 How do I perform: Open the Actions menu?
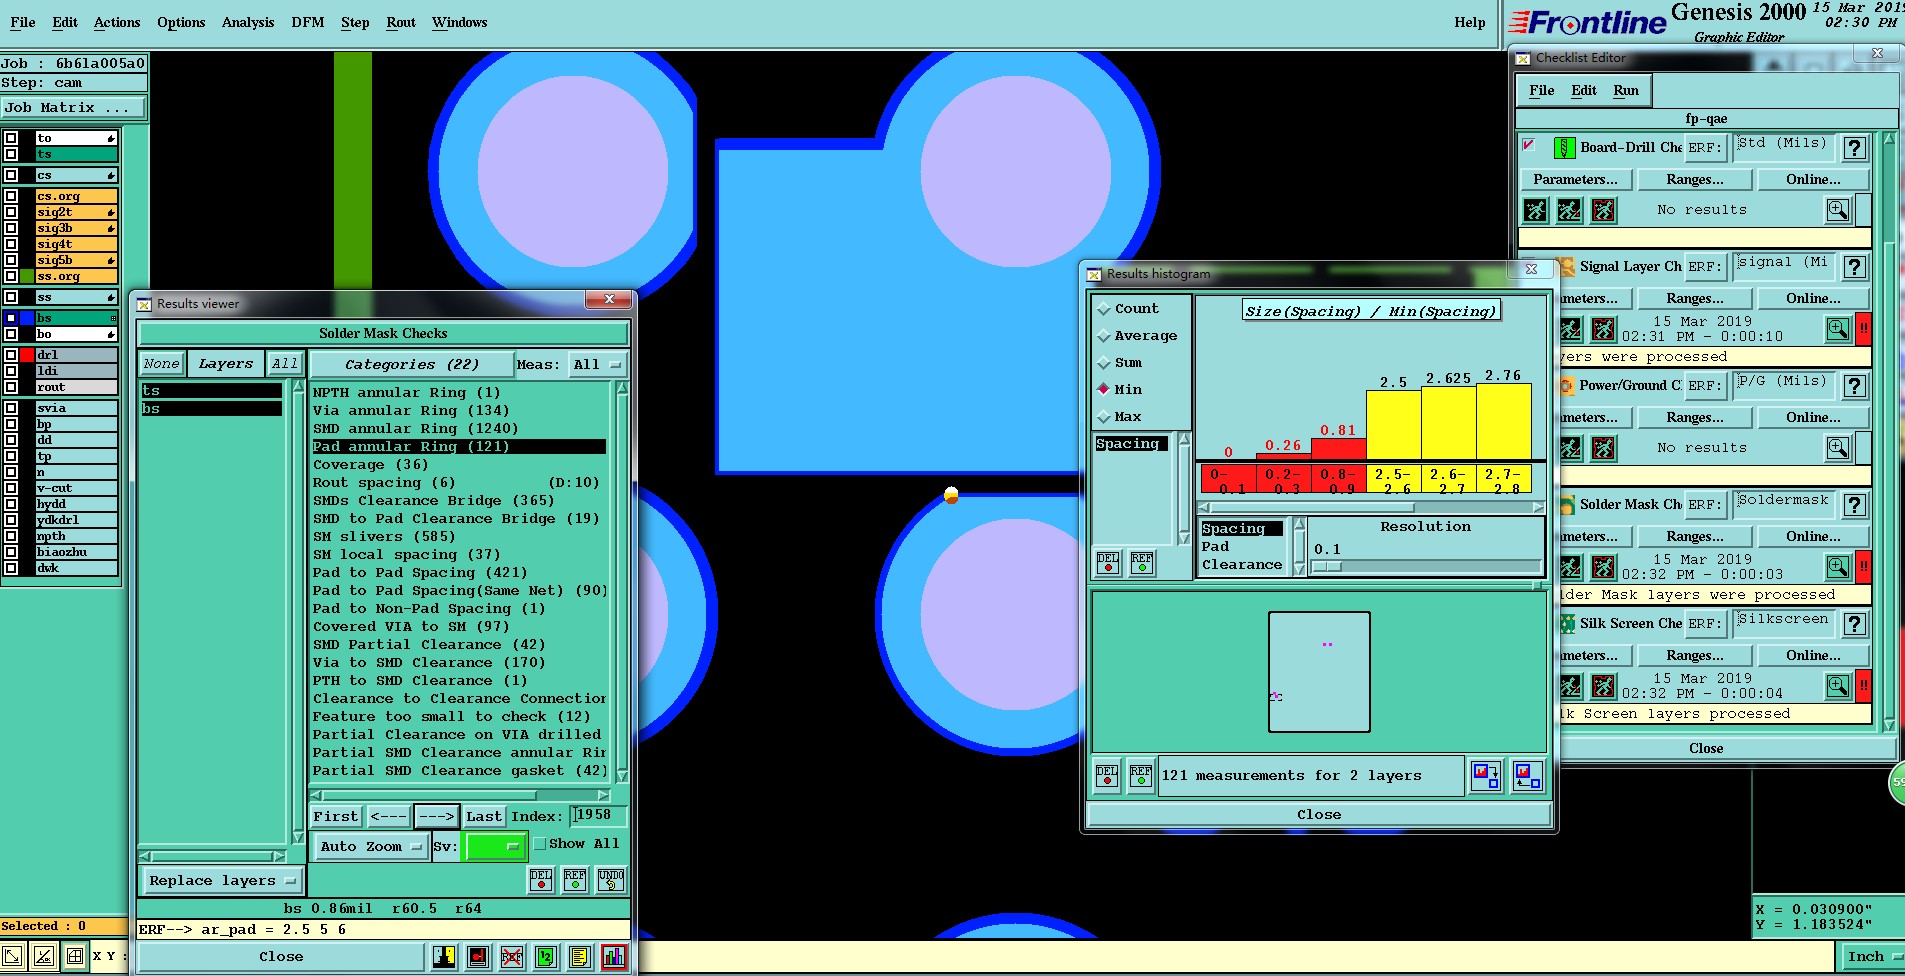(117, 22)
